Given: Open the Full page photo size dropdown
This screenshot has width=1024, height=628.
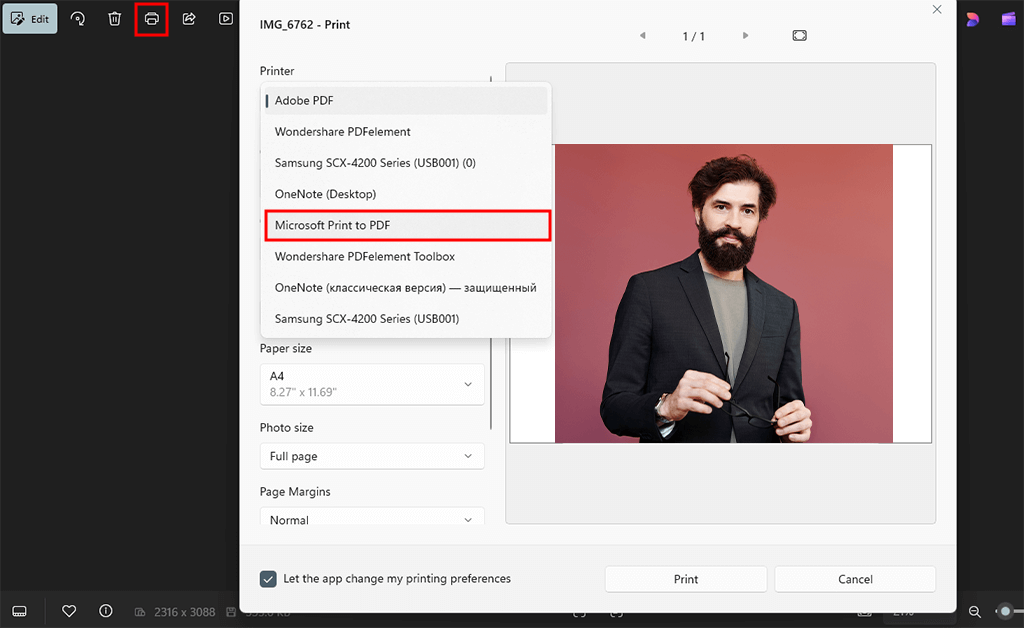Looking at the screenshot, I should tap(372, 456).
